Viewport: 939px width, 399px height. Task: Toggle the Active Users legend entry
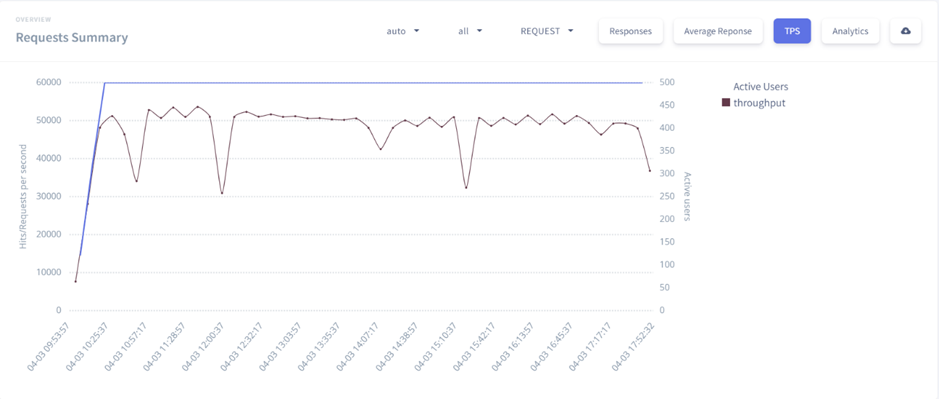coord(761,87)
